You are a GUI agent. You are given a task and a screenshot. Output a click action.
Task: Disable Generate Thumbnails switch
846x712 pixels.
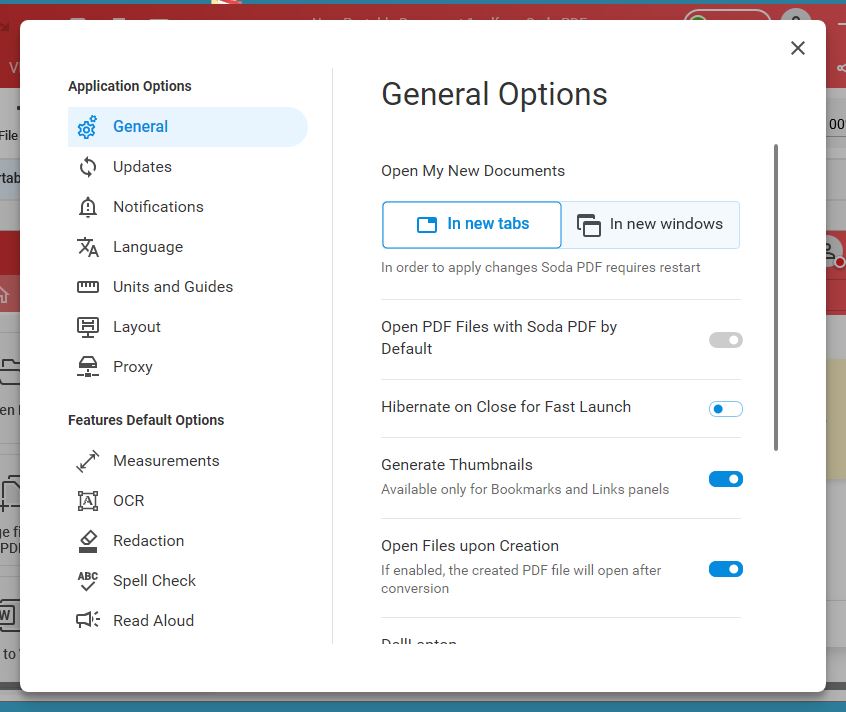coord(726,479)
